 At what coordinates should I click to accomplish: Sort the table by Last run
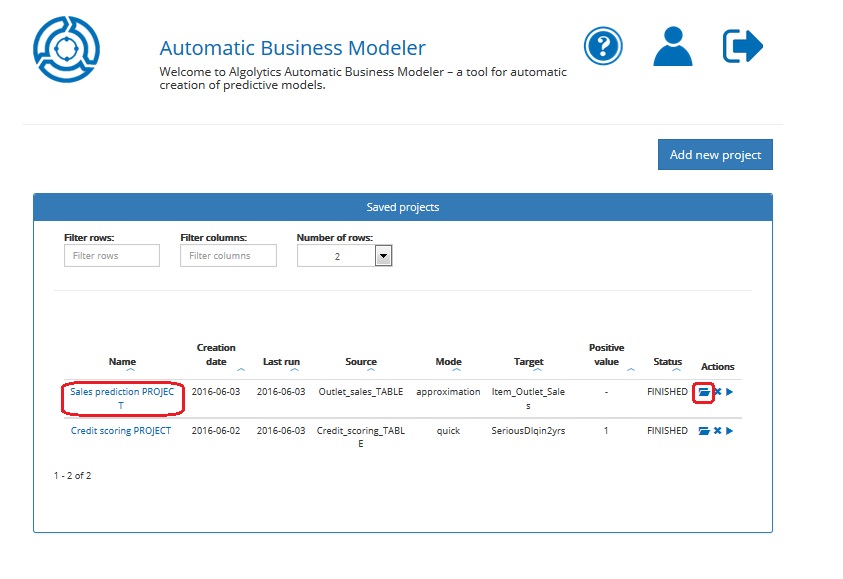coord(281,362)
